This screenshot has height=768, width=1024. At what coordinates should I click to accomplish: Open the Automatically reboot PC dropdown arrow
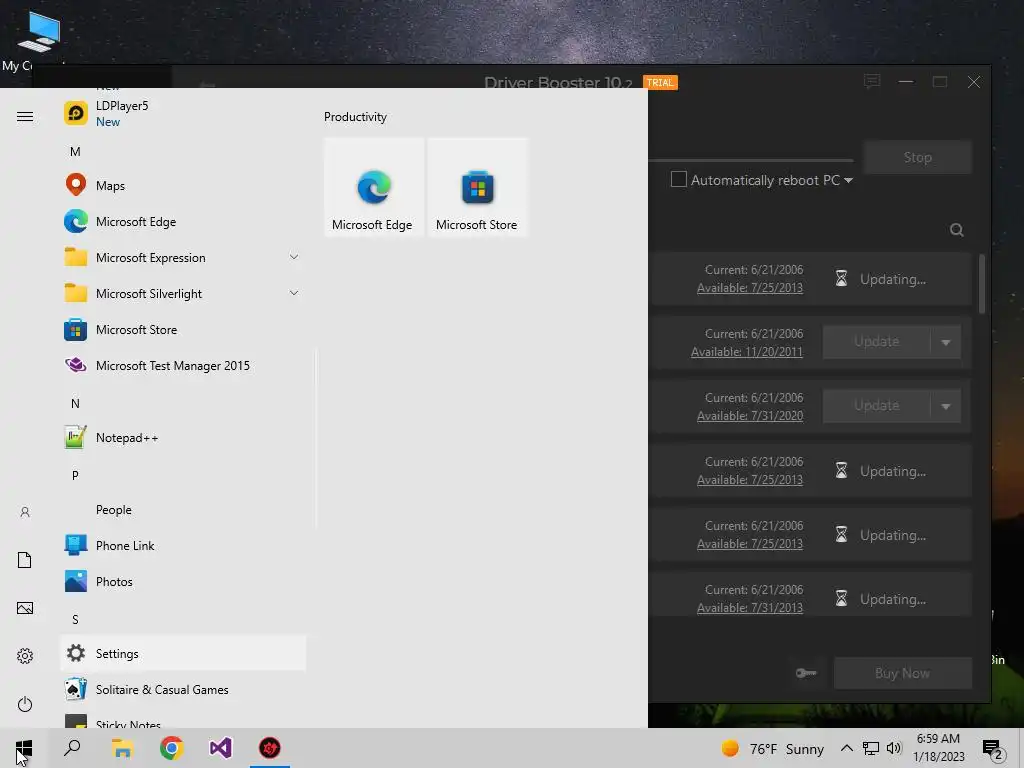pos(848,180)
